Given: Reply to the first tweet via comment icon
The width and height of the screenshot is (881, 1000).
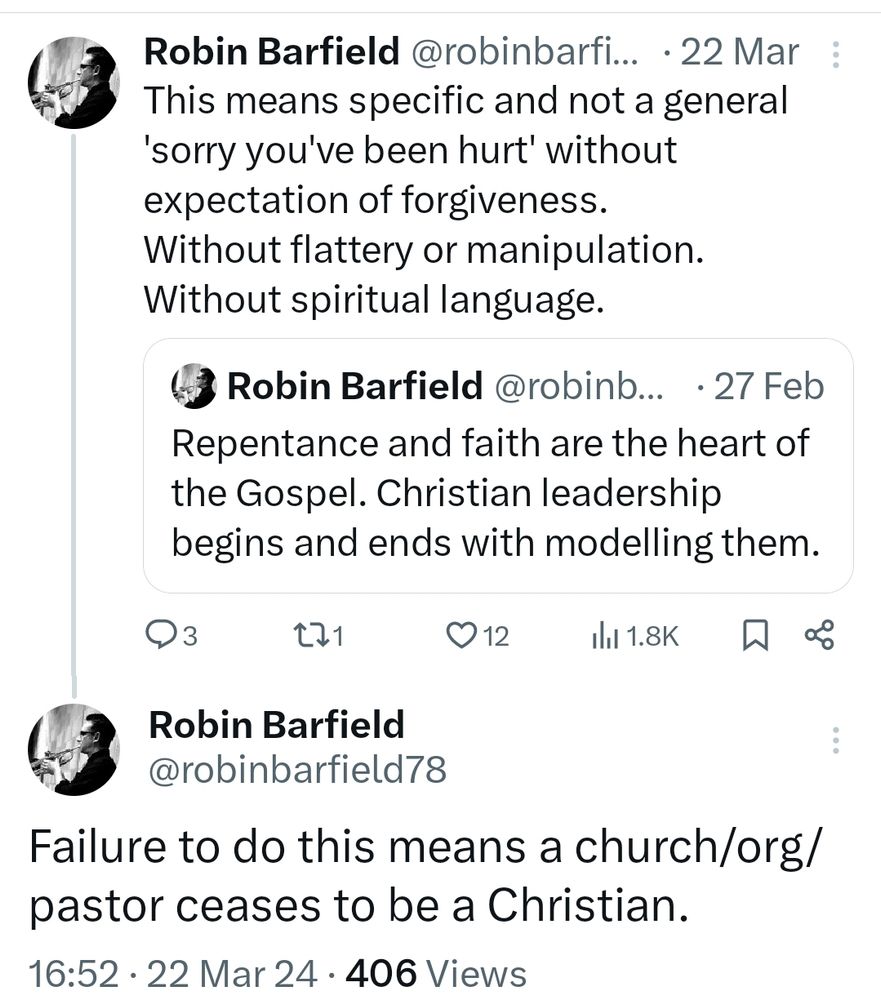Looking at the screenshot, I should (161, 635).
